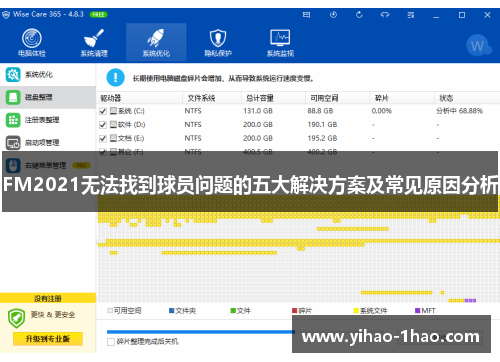The image size is (500, 362).
Task: Select 右键菜单管理 PRO sidebar item
Action: [x=48, y=165]
